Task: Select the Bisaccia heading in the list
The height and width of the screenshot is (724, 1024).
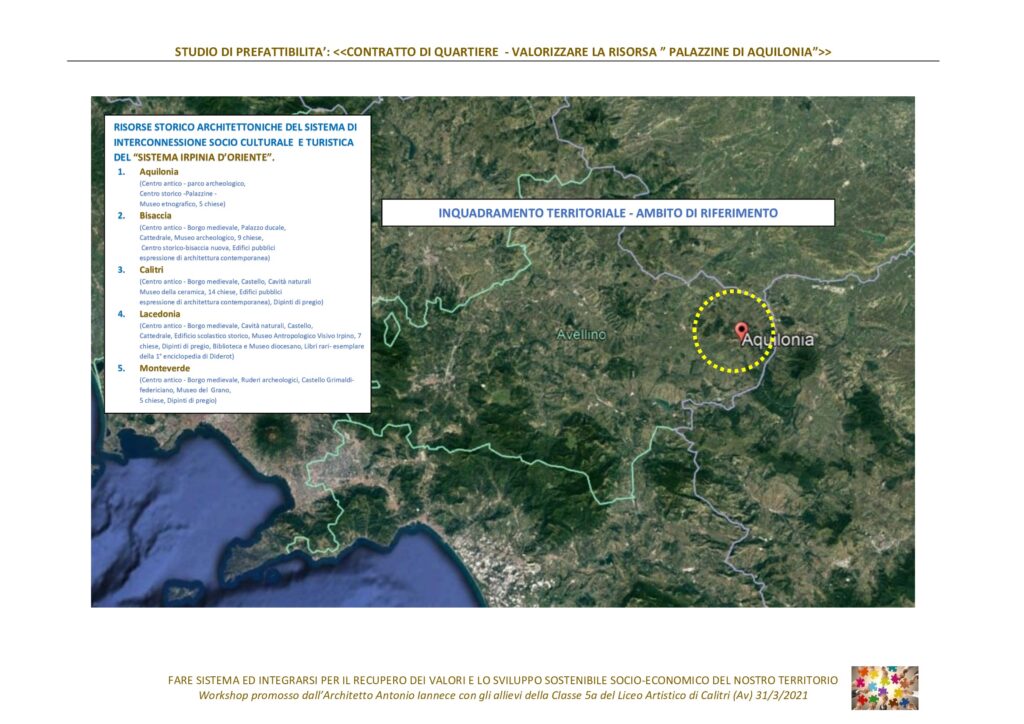Action: point(155,215)
